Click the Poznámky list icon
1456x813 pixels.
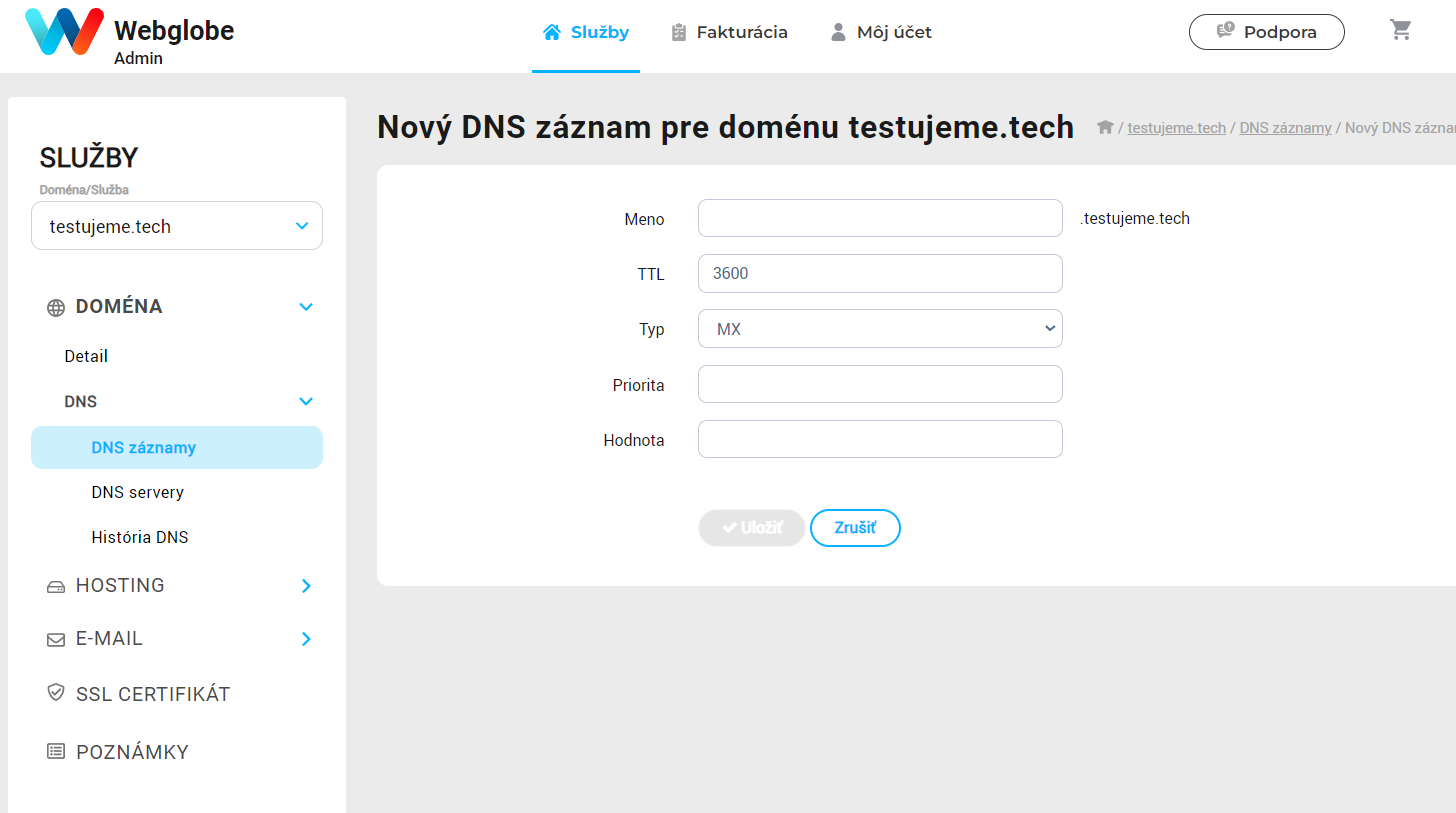[x=56, y=751]
